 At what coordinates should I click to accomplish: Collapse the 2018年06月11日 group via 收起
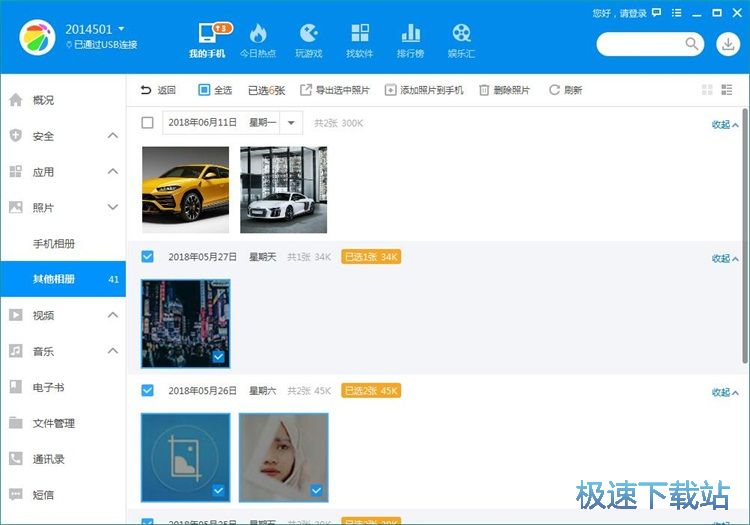725,125
